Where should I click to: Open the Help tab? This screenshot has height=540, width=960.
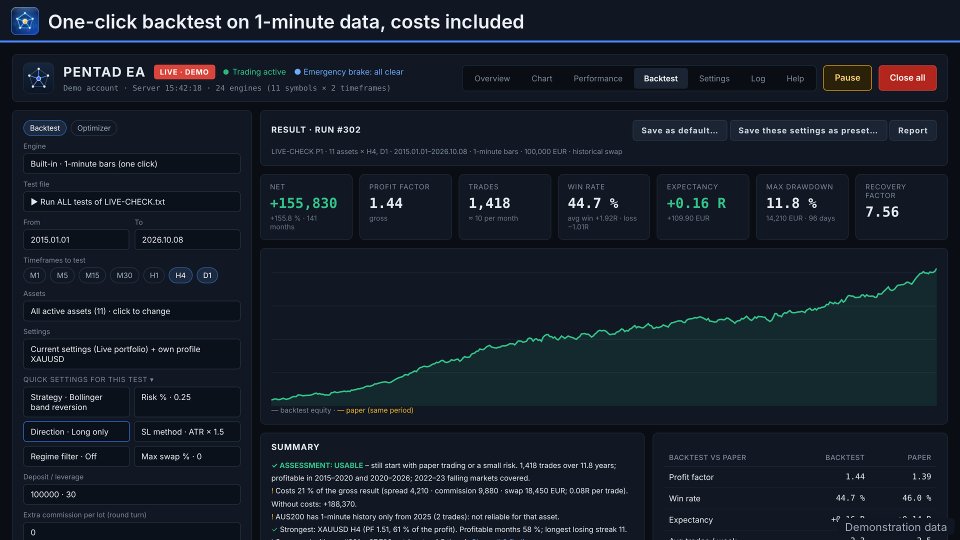[x=795, y=78]
